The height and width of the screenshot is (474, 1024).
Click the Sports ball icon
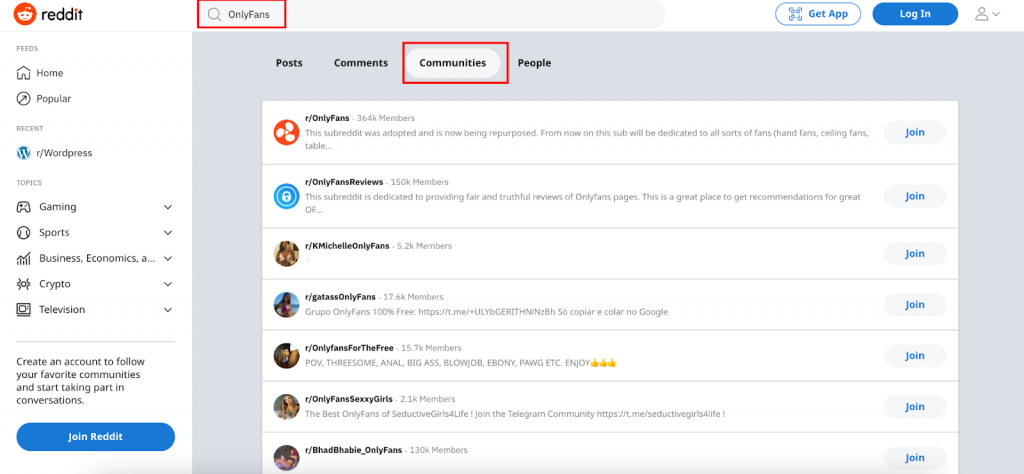pos(24,232)
